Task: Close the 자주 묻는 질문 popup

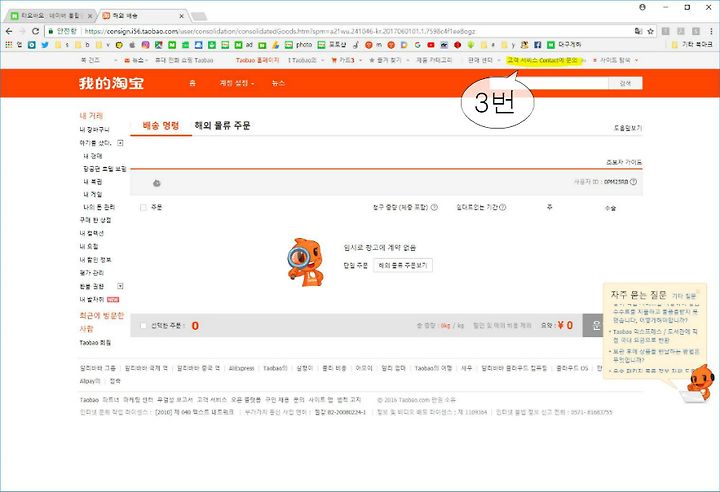Action: pyautogui.click(x=698, y=290)
